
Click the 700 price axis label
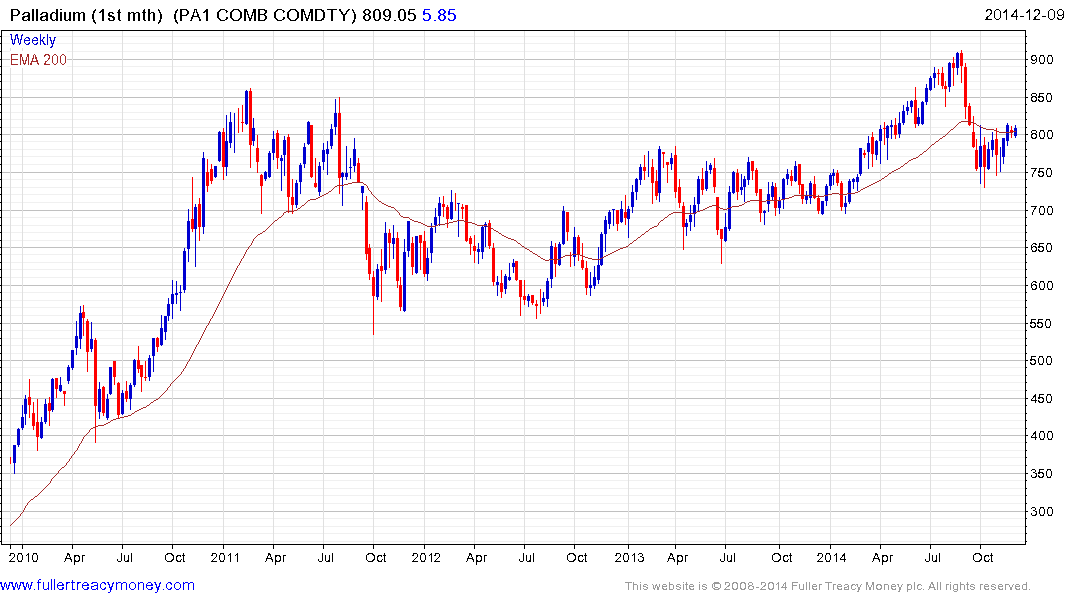click(1042, 211)
